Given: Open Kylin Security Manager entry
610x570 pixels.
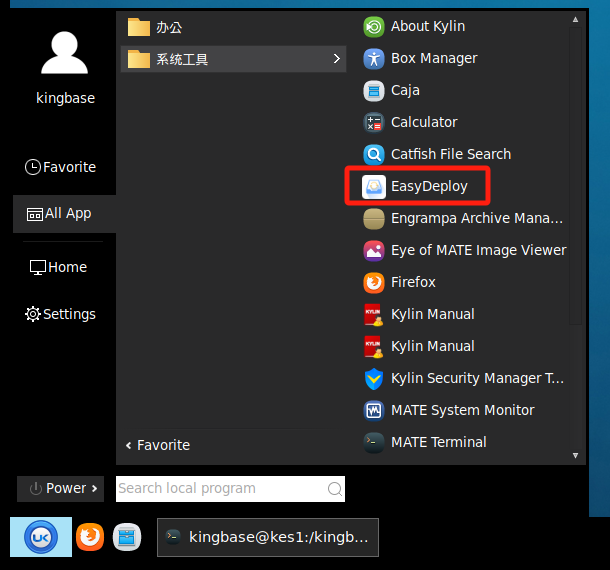Looking at the screenshot, I should 477,378.
